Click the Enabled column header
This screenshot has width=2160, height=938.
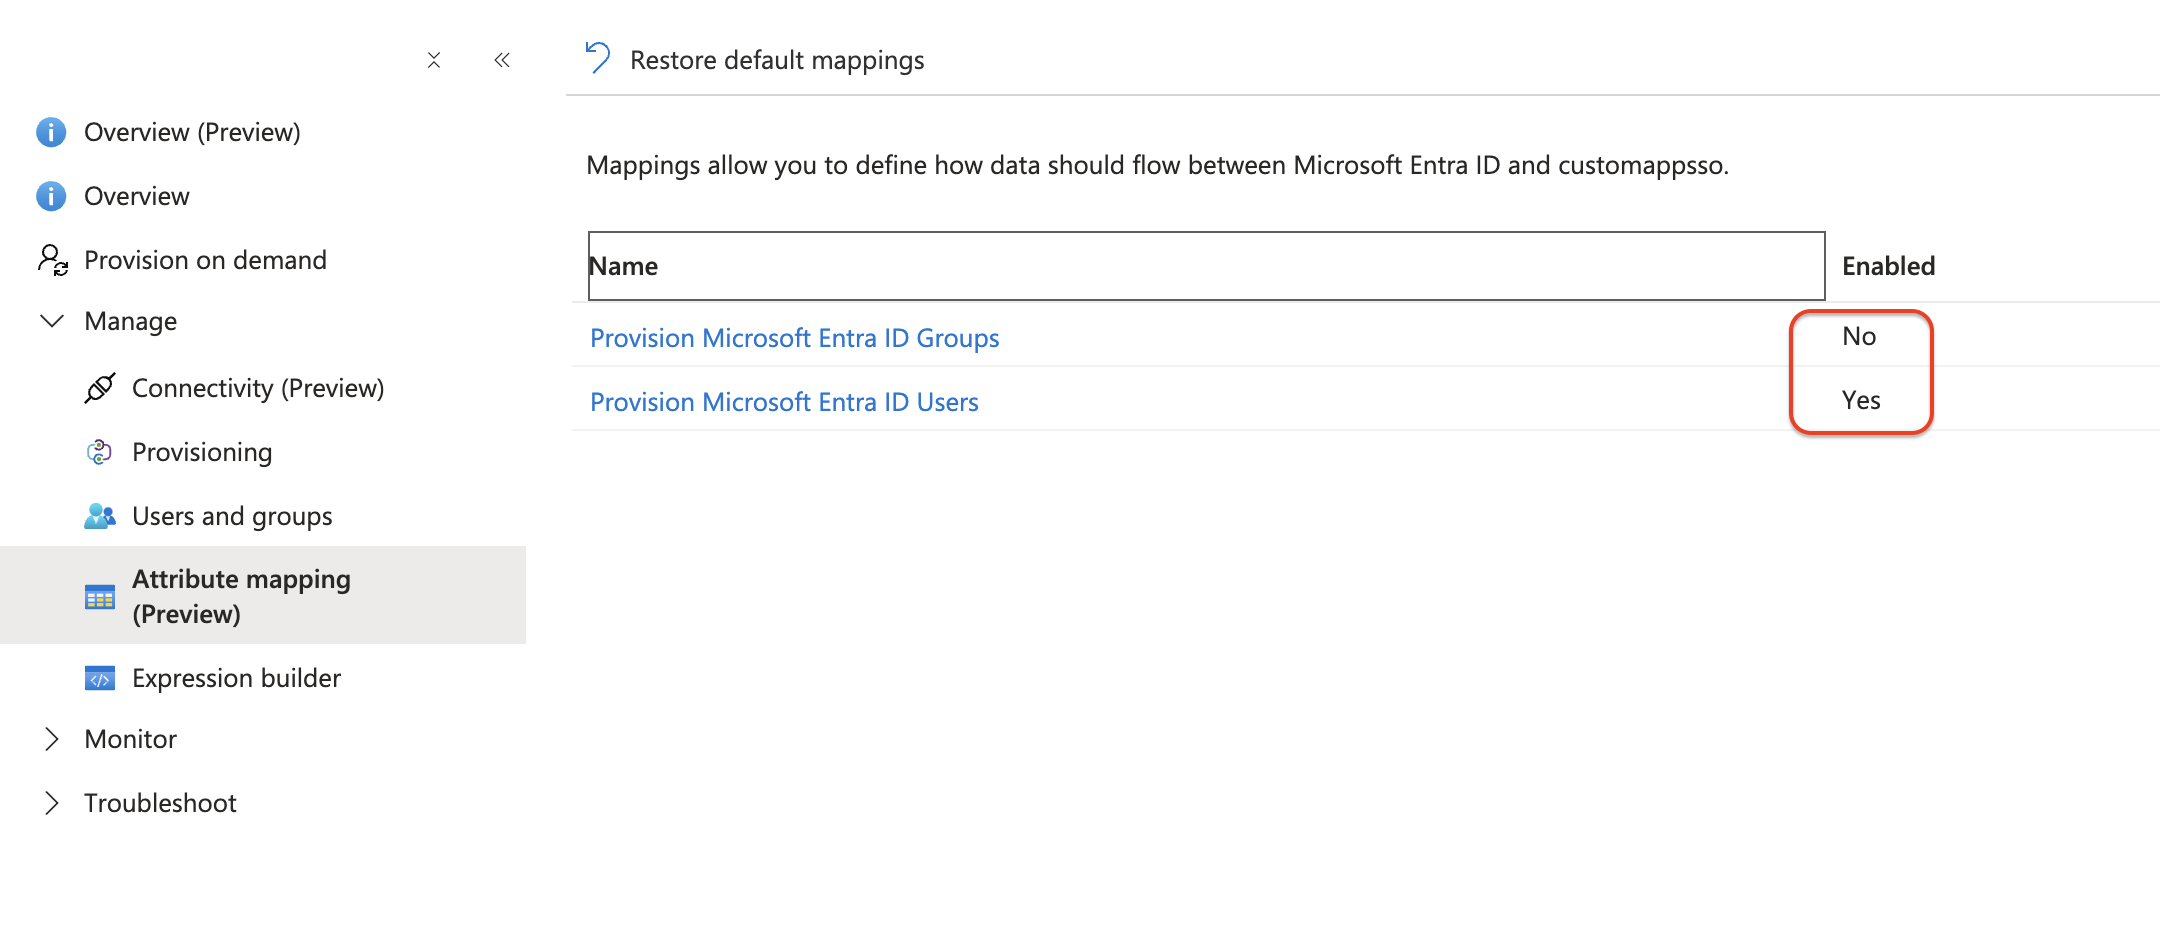coord(1889,266)
